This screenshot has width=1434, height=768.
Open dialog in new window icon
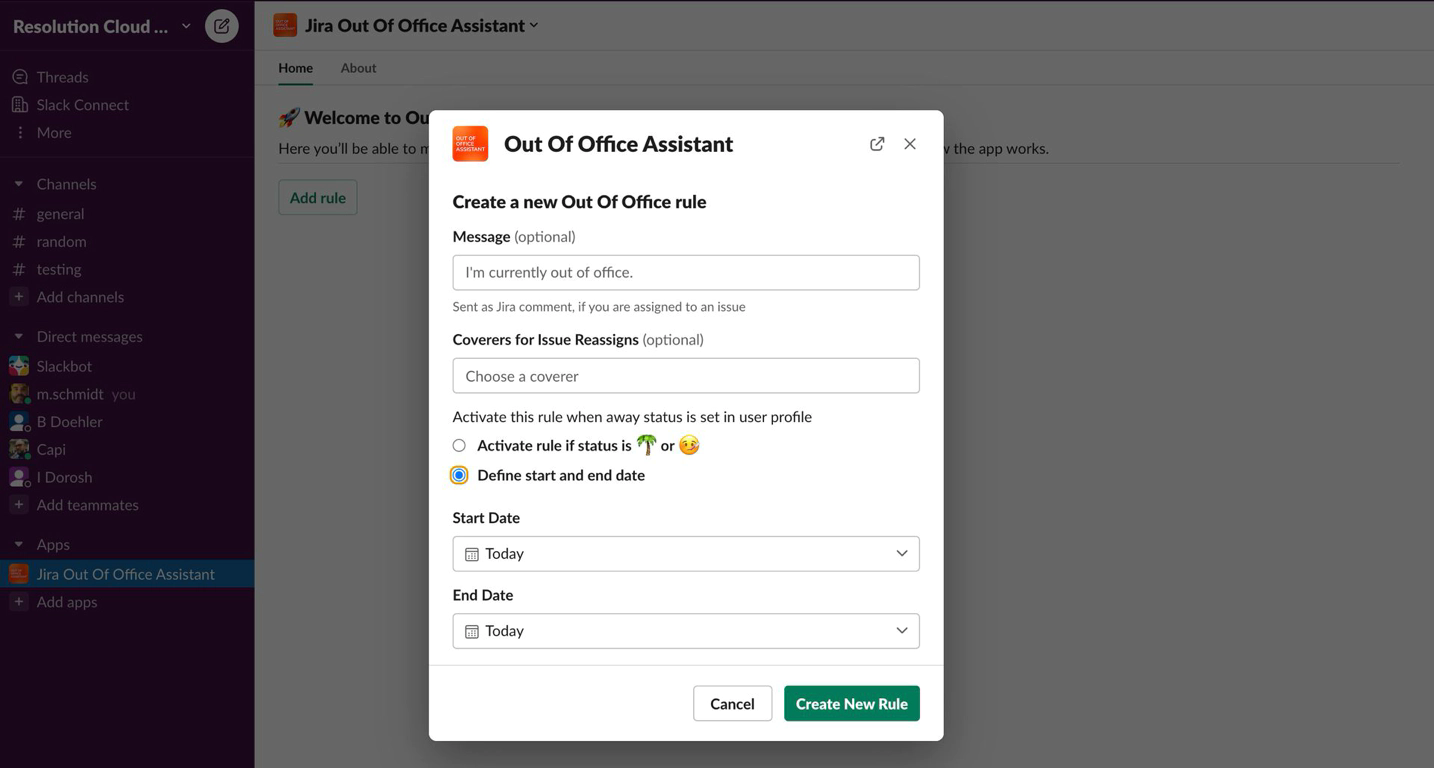(877, 144)
